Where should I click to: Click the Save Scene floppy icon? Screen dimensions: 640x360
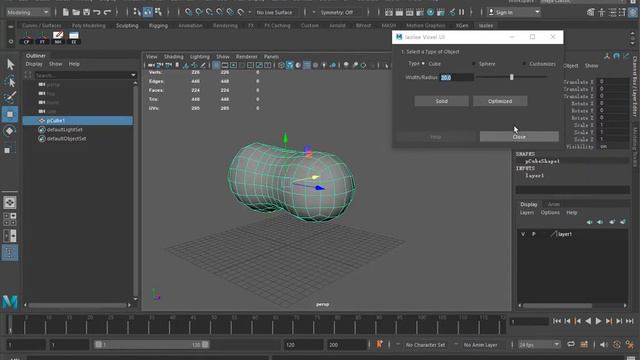(x=87, y=12)
